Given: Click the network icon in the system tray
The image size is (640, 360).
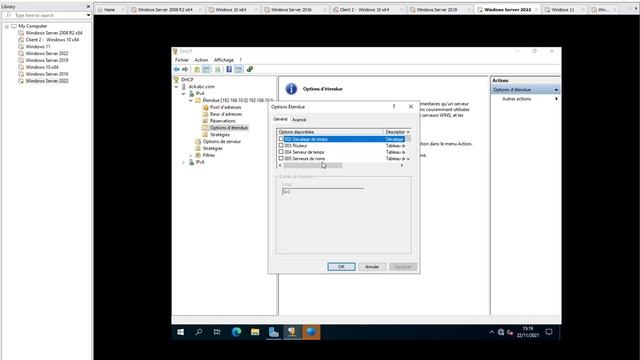Looking at the screenshot, I should pos(501,333).
